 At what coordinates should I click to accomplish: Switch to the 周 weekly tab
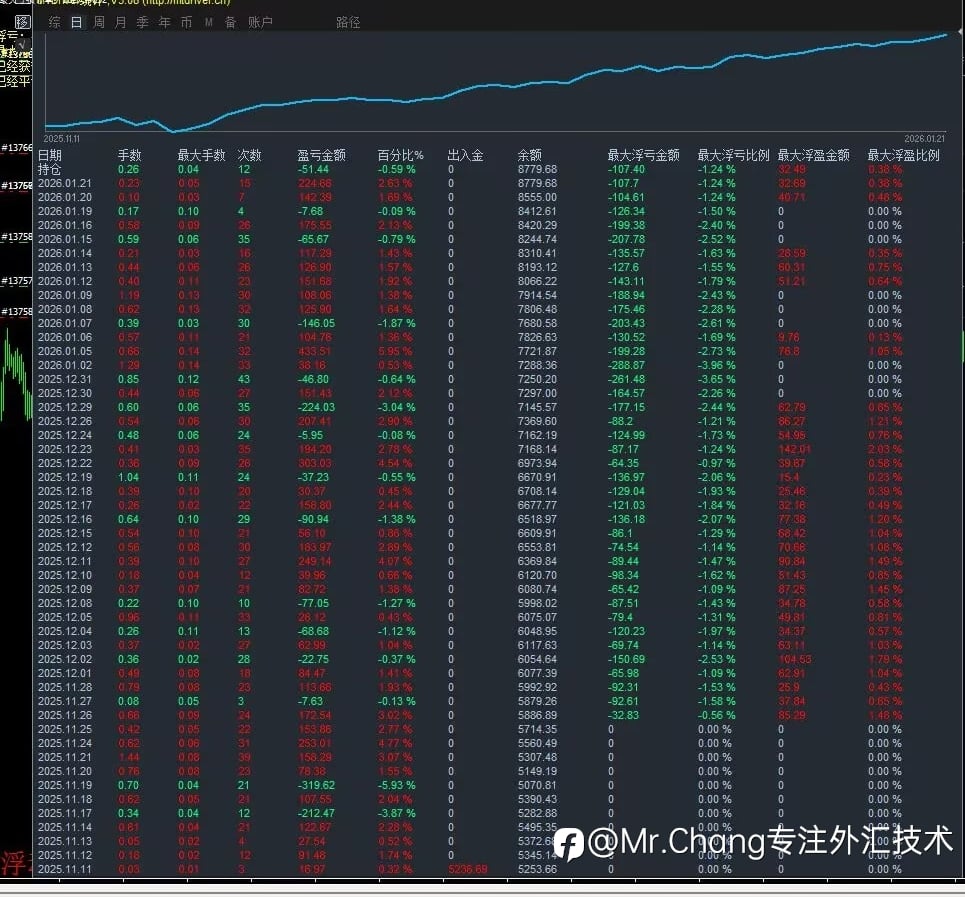pos(99,22)
